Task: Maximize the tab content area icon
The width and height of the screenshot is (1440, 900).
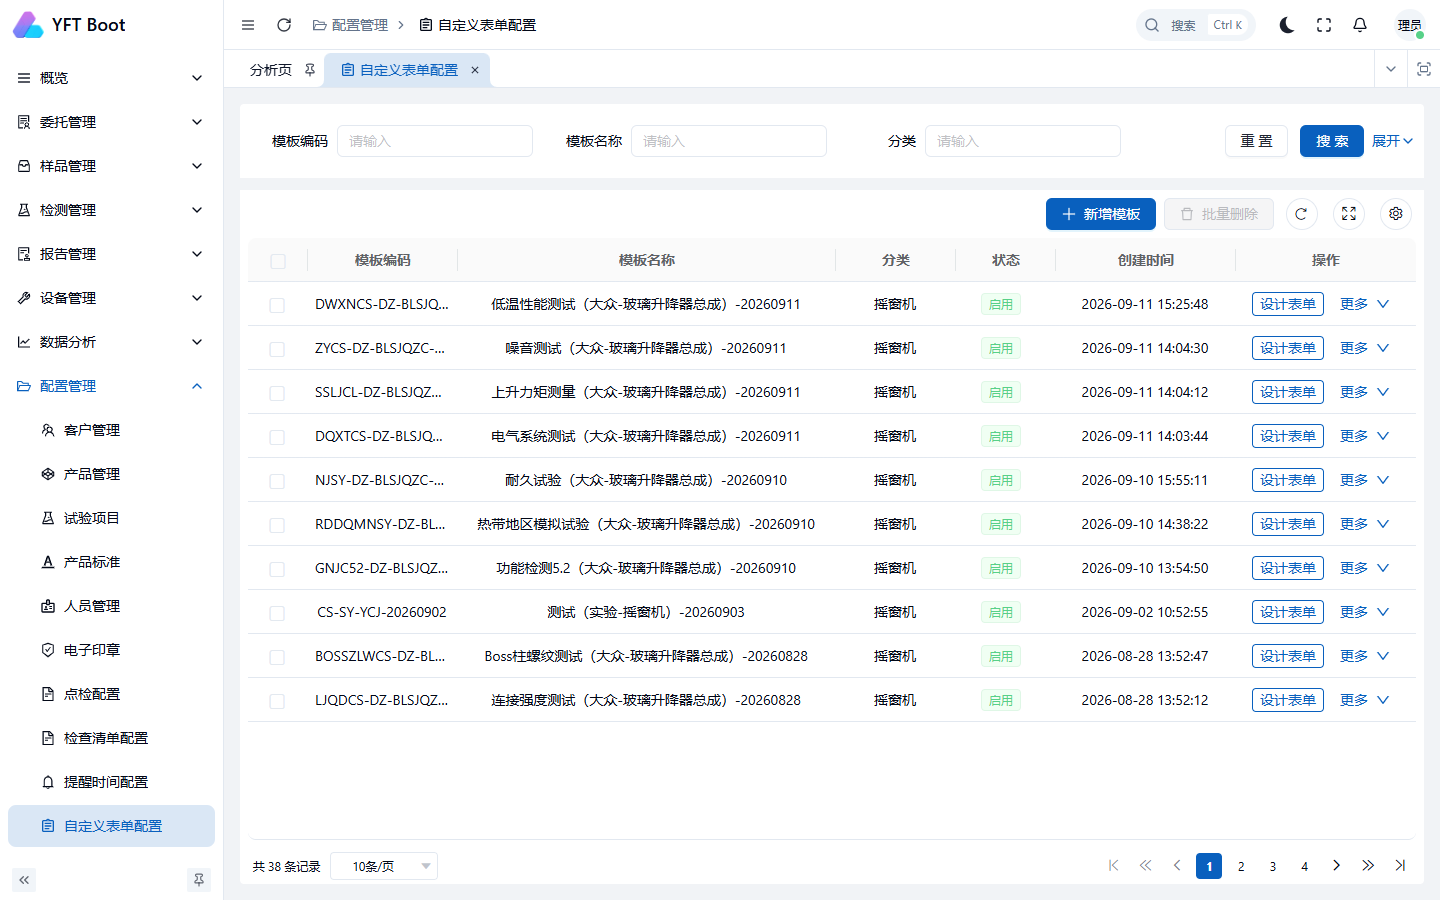Action: 1424,69
